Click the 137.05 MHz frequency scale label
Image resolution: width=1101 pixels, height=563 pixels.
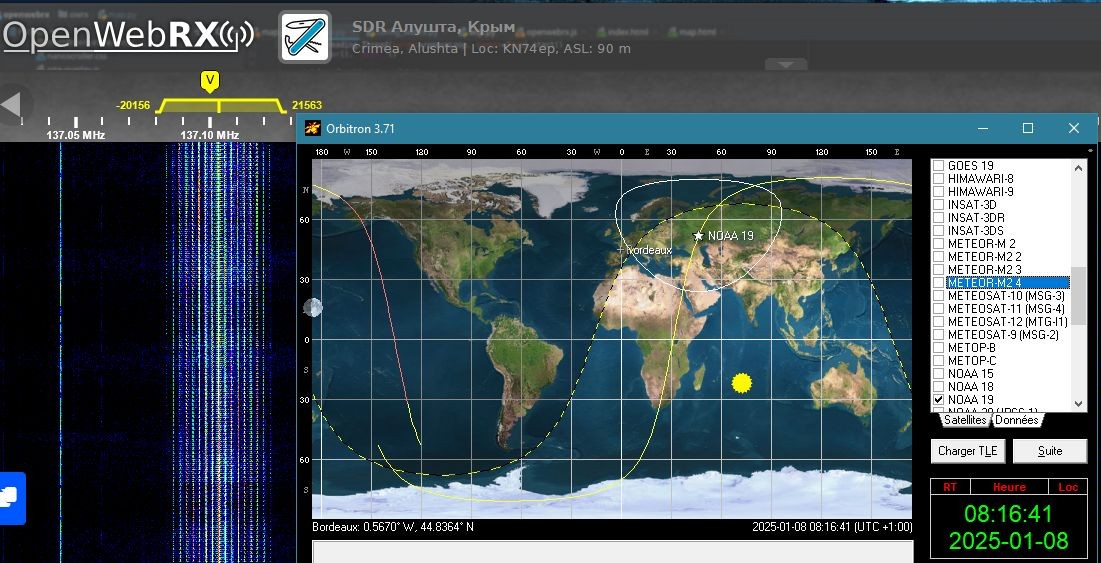(x=76, y=135)
